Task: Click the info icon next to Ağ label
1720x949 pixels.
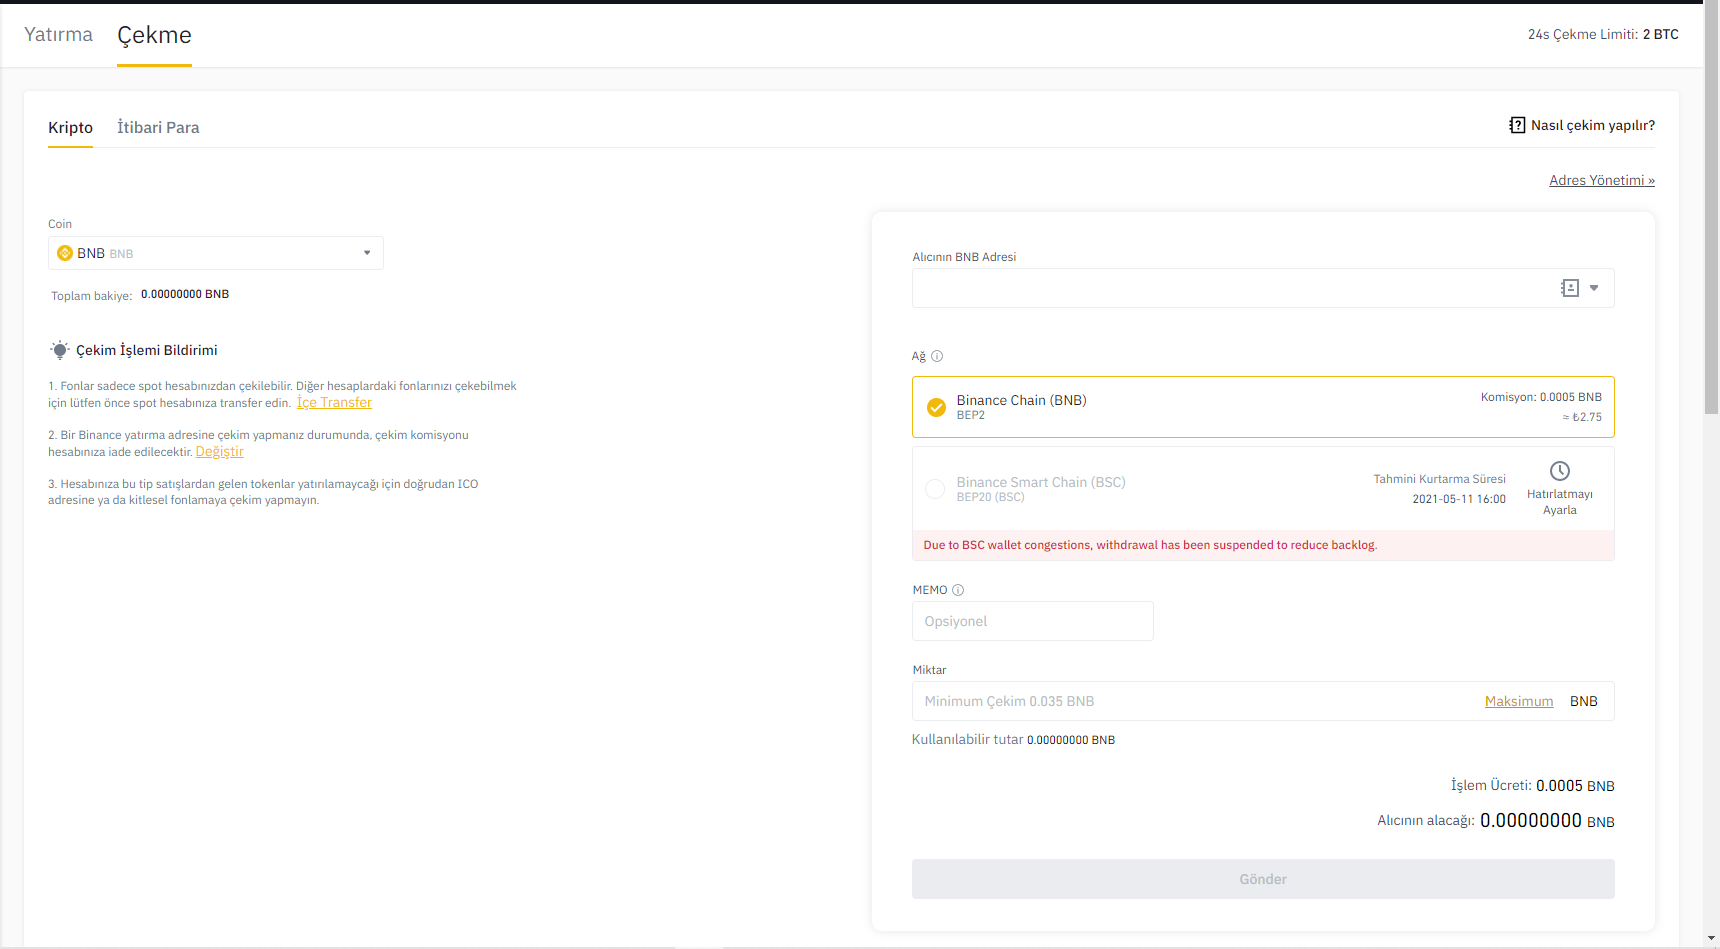Action: 937,356
